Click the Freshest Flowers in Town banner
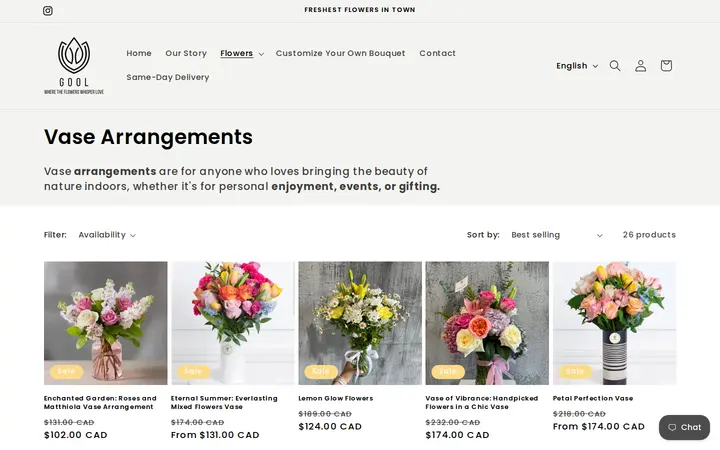Image resolution: width=720 pixels, height=450 pixels. pos(360,10)
